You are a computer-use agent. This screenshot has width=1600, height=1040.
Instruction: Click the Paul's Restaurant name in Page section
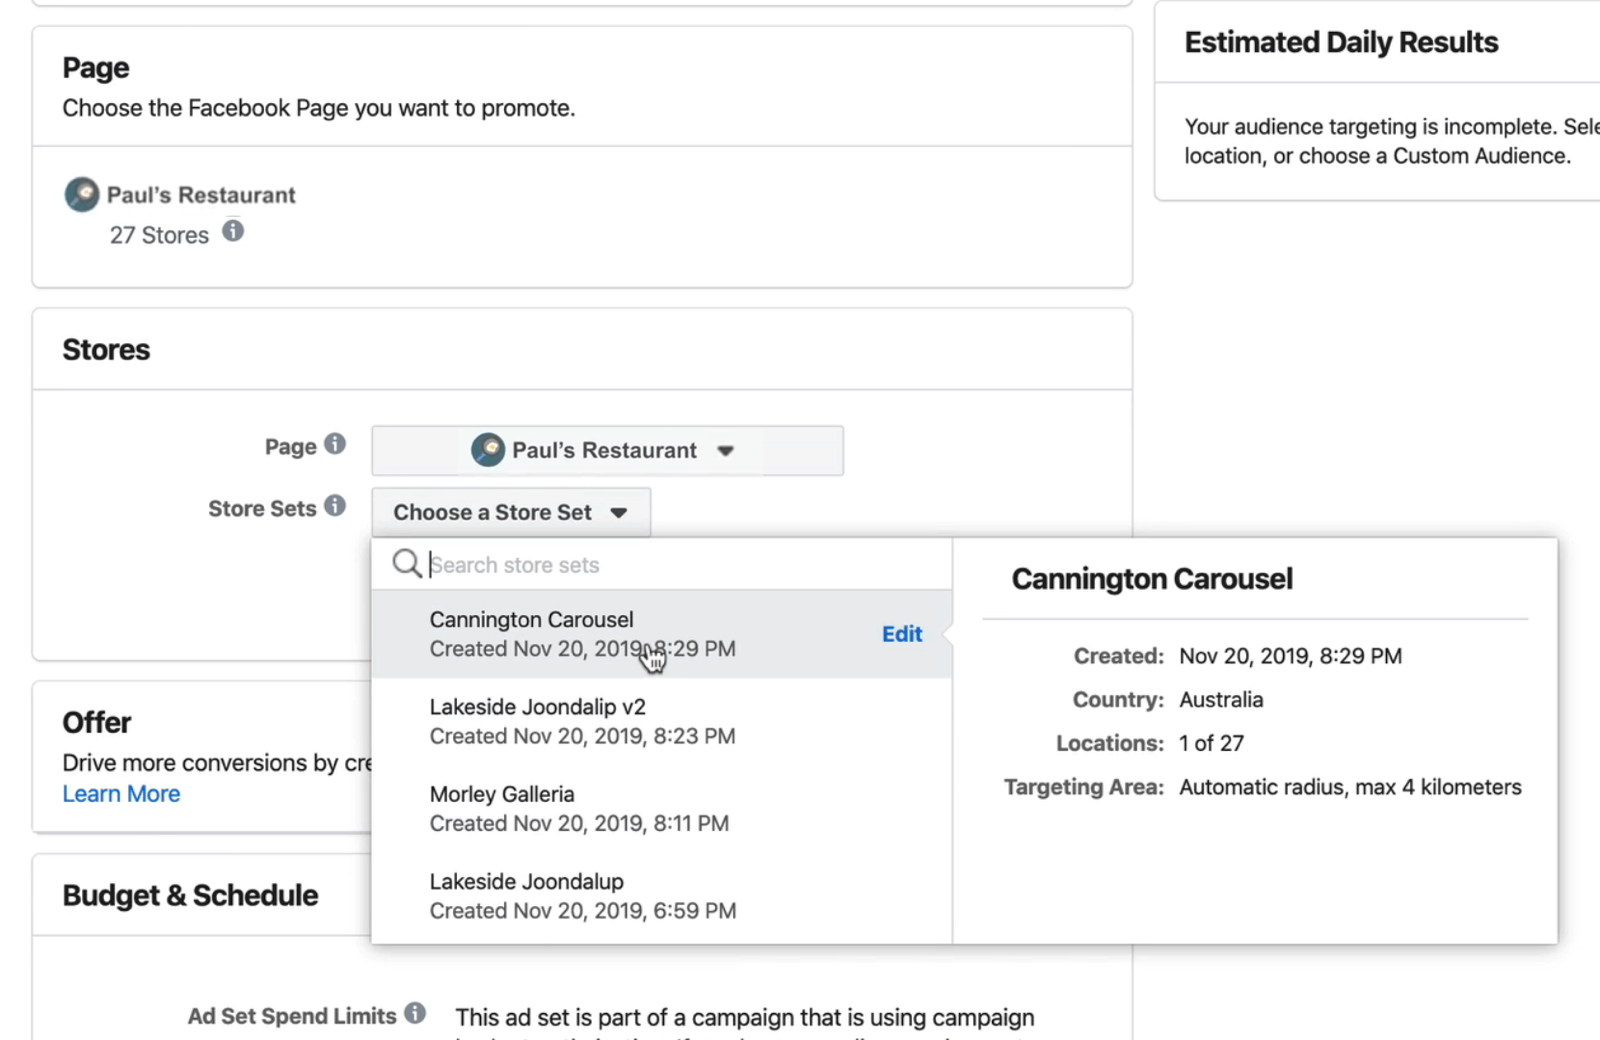pyautogui.click(x=201, y=195)
